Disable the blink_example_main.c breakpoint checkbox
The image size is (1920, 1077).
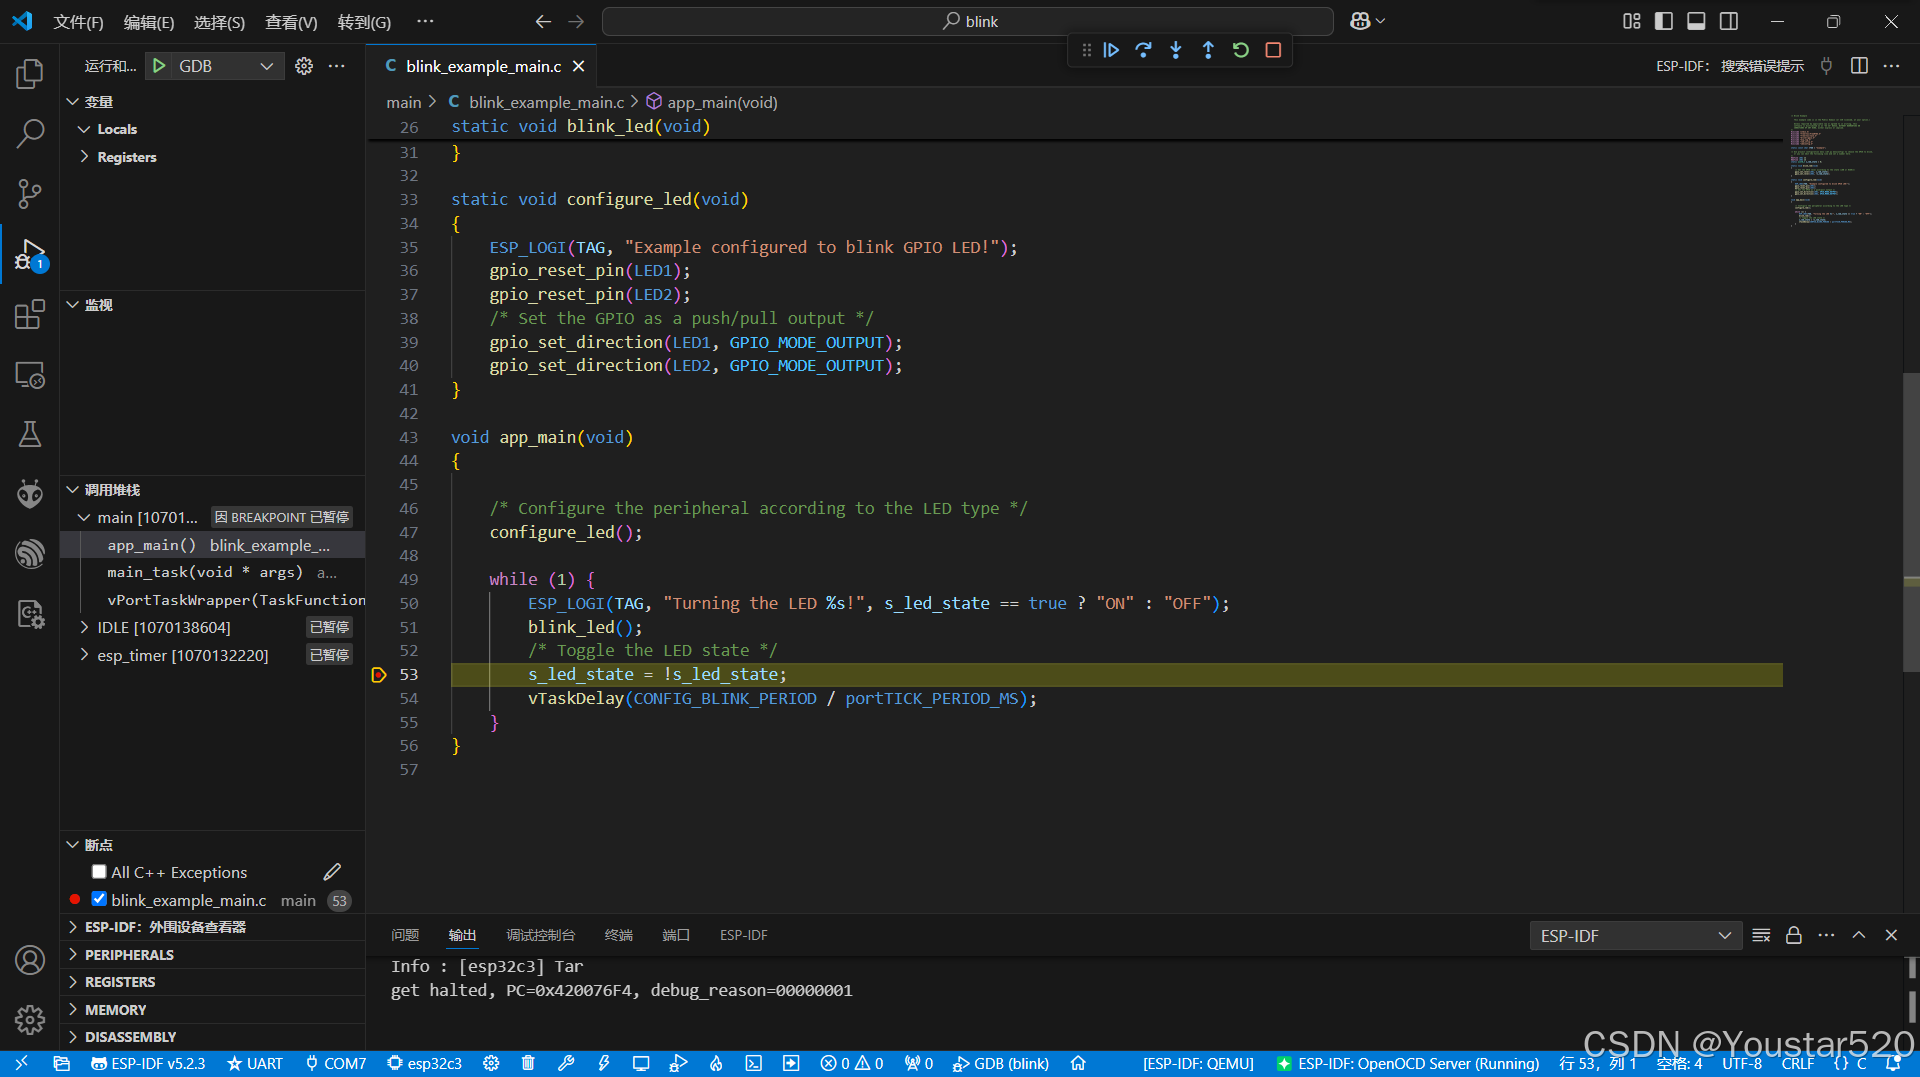[99, 899]
